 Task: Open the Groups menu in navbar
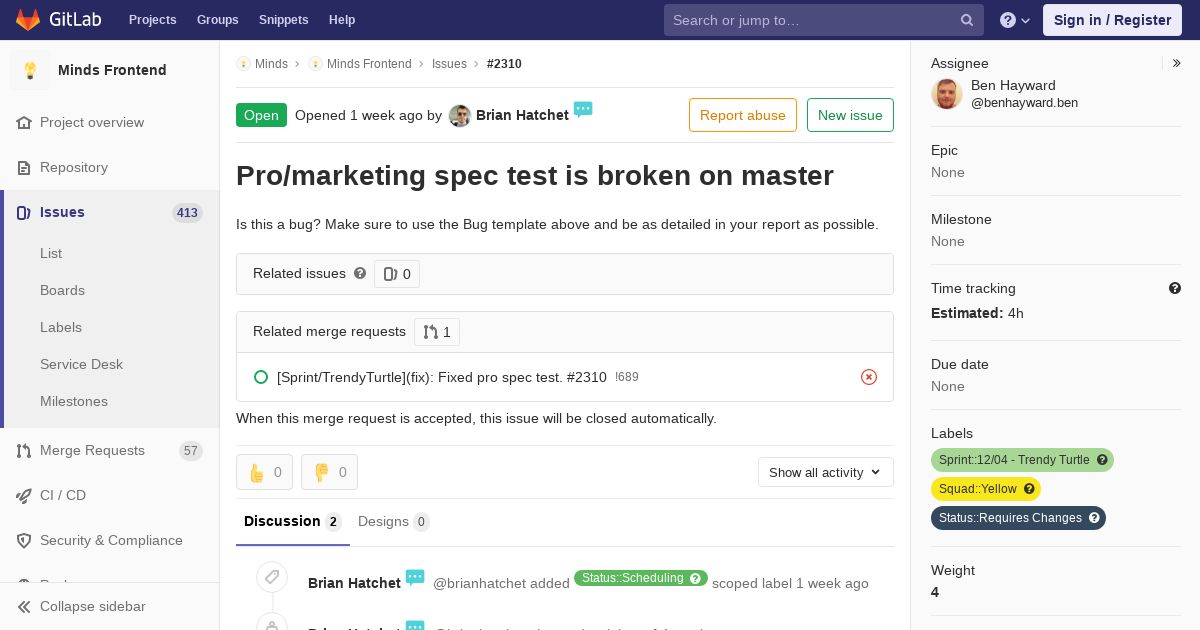[217, 20]
